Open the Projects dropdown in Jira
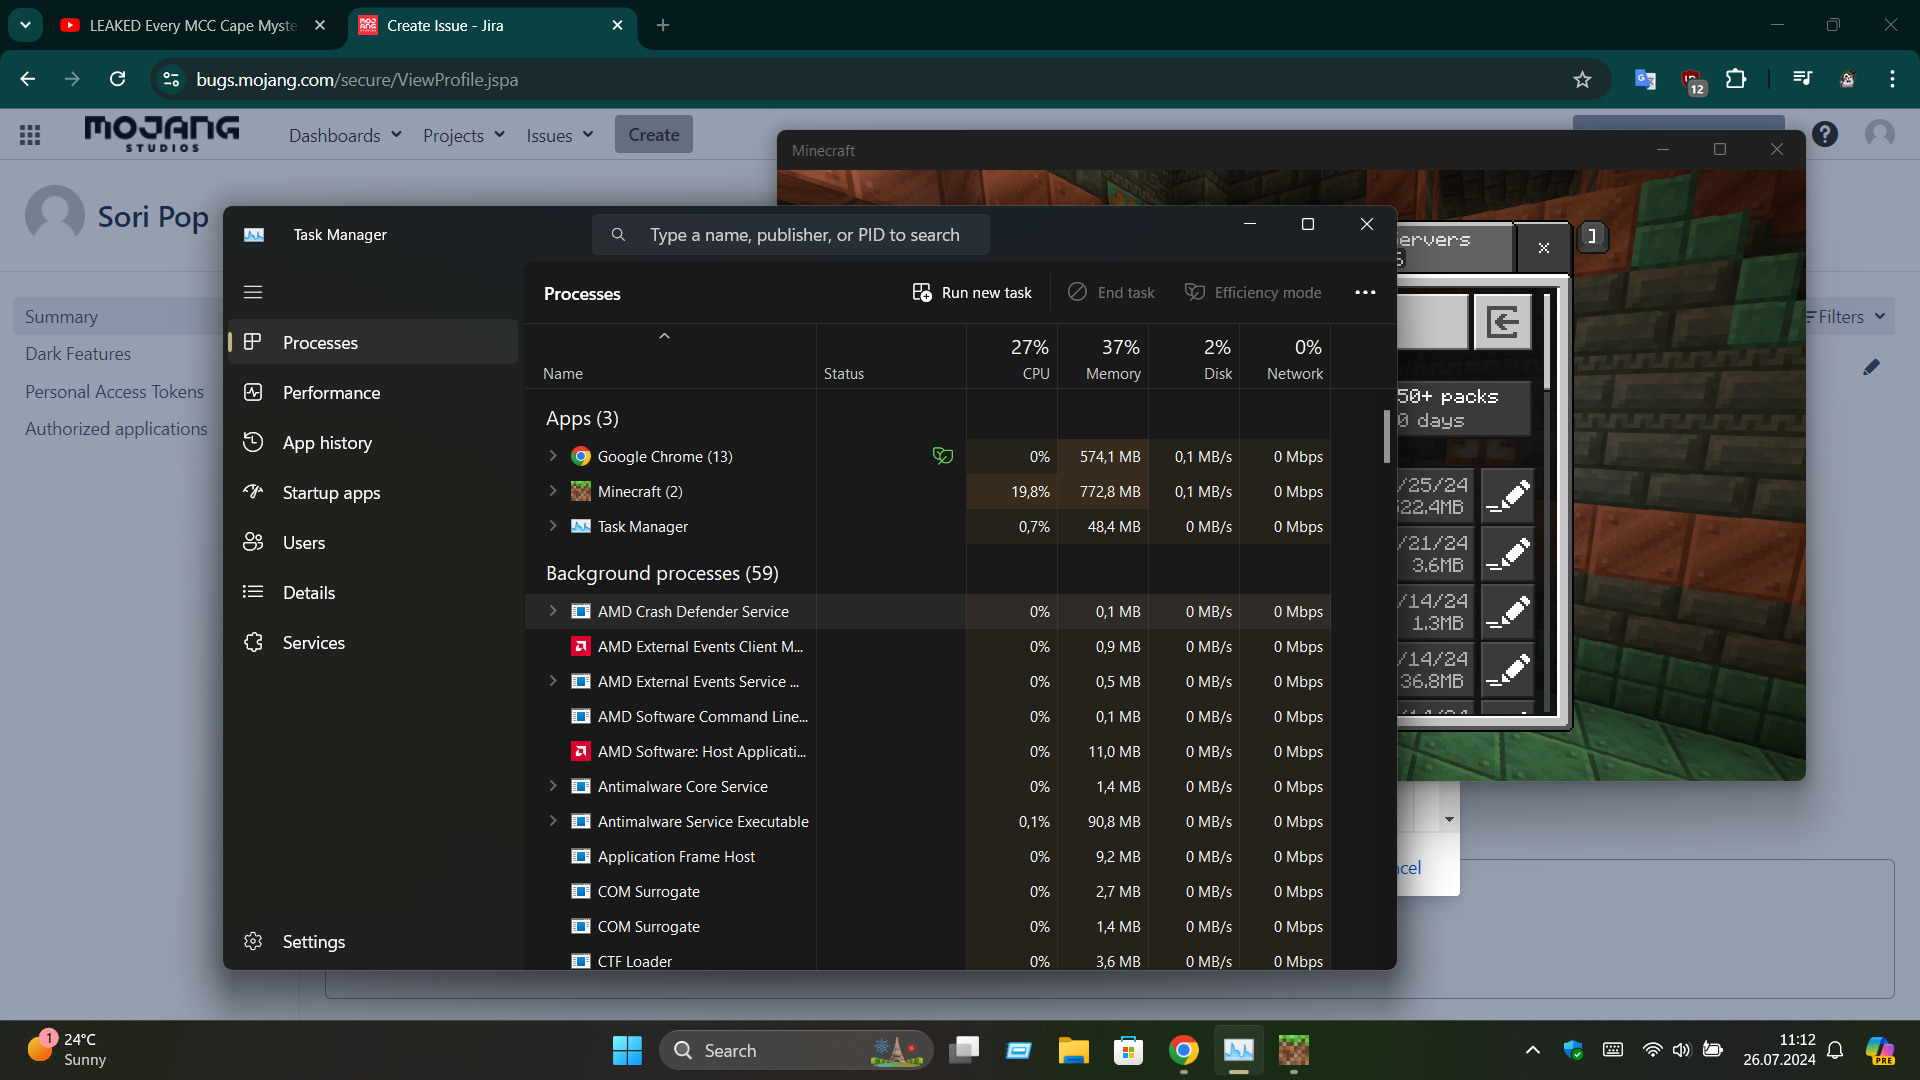1920x1080 pixels. 463,135
